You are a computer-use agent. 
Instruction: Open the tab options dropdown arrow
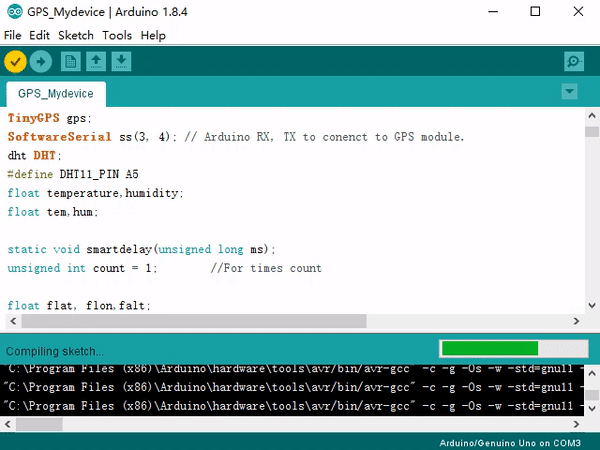point(569,91)
